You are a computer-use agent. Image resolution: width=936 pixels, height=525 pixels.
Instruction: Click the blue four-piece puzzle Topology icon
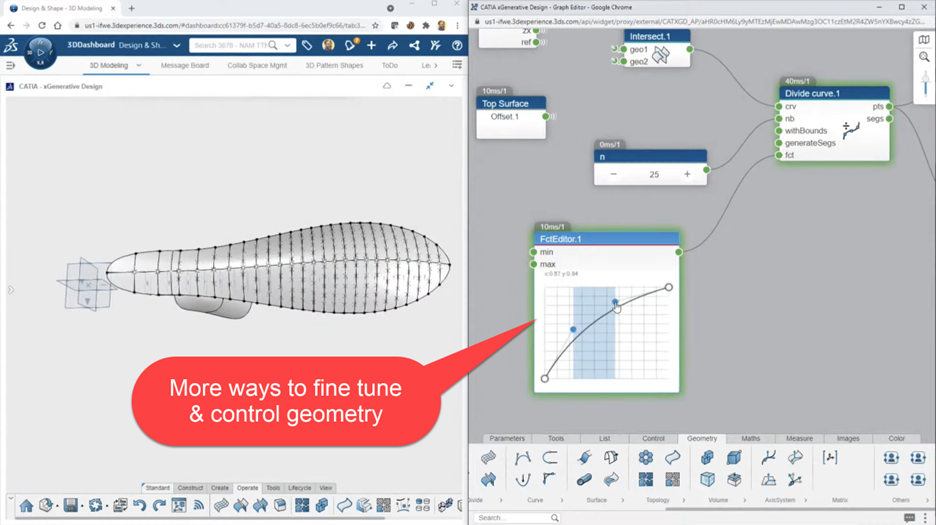pyautogui.click(x=645, y=480)
